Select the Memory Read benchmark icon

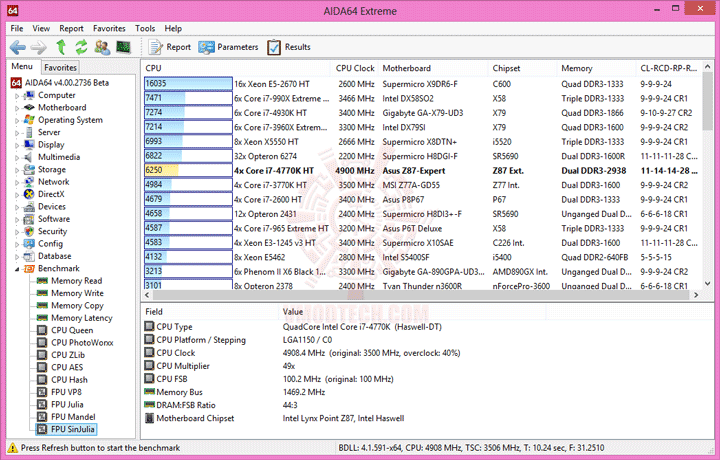coord(42,280)
